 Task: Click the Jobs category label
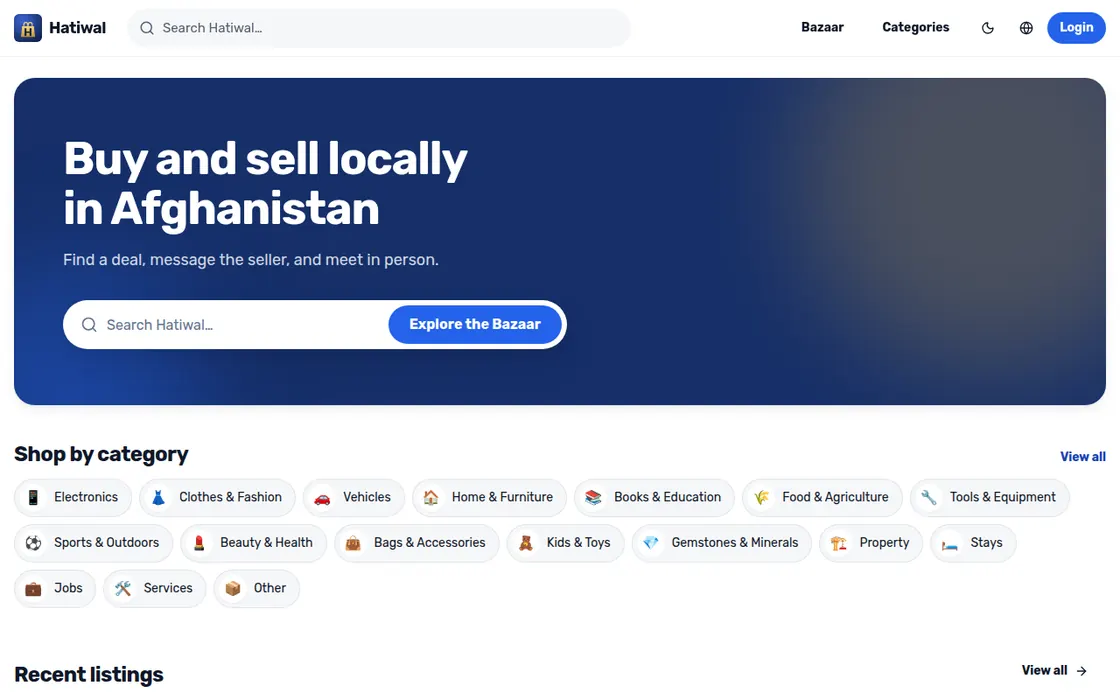point(69,588)
